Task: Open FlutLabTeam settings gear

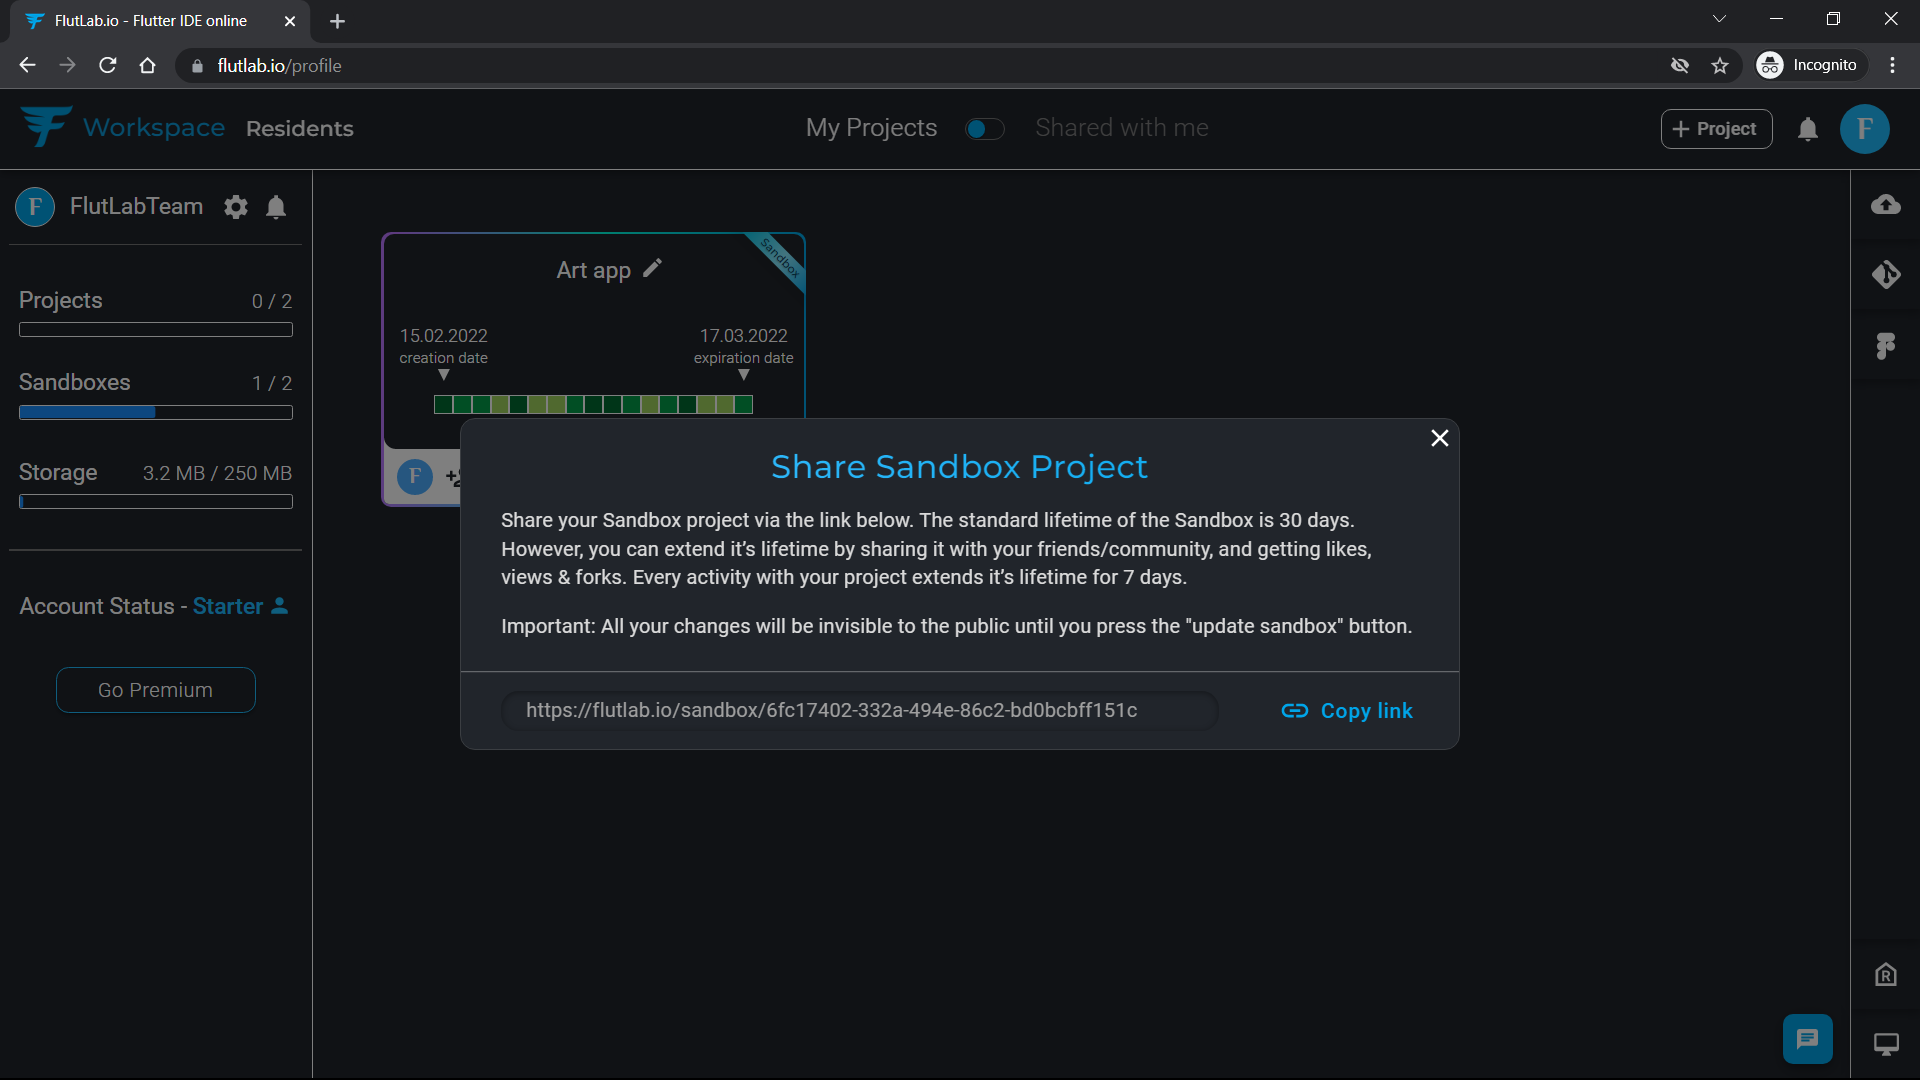Action: [x=236, y=207]
